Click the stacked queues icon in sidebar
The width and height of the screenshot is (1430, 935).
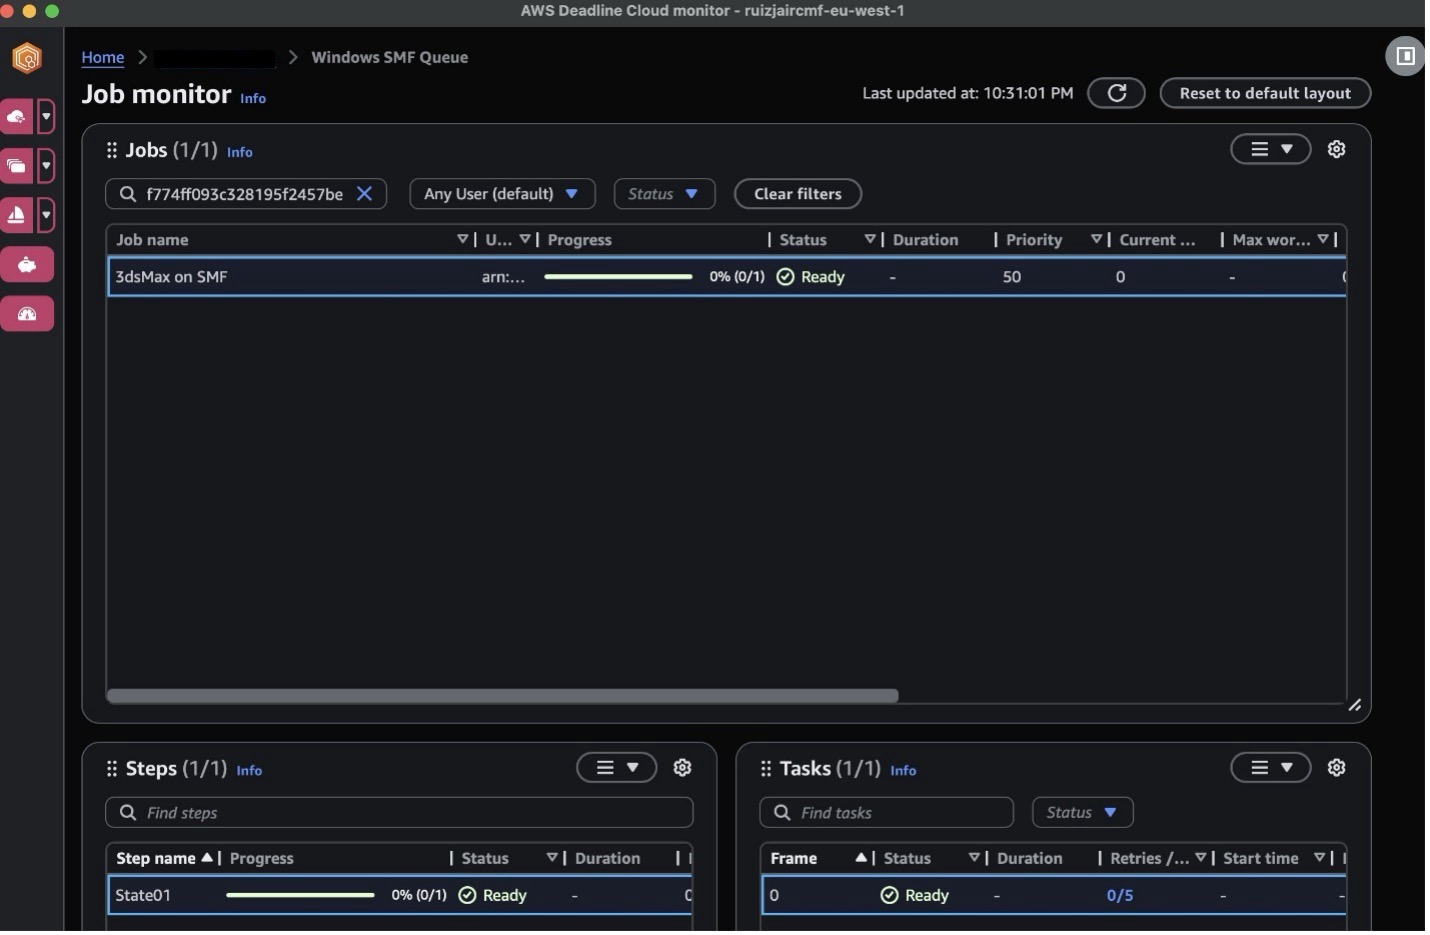tap(17, 166)
